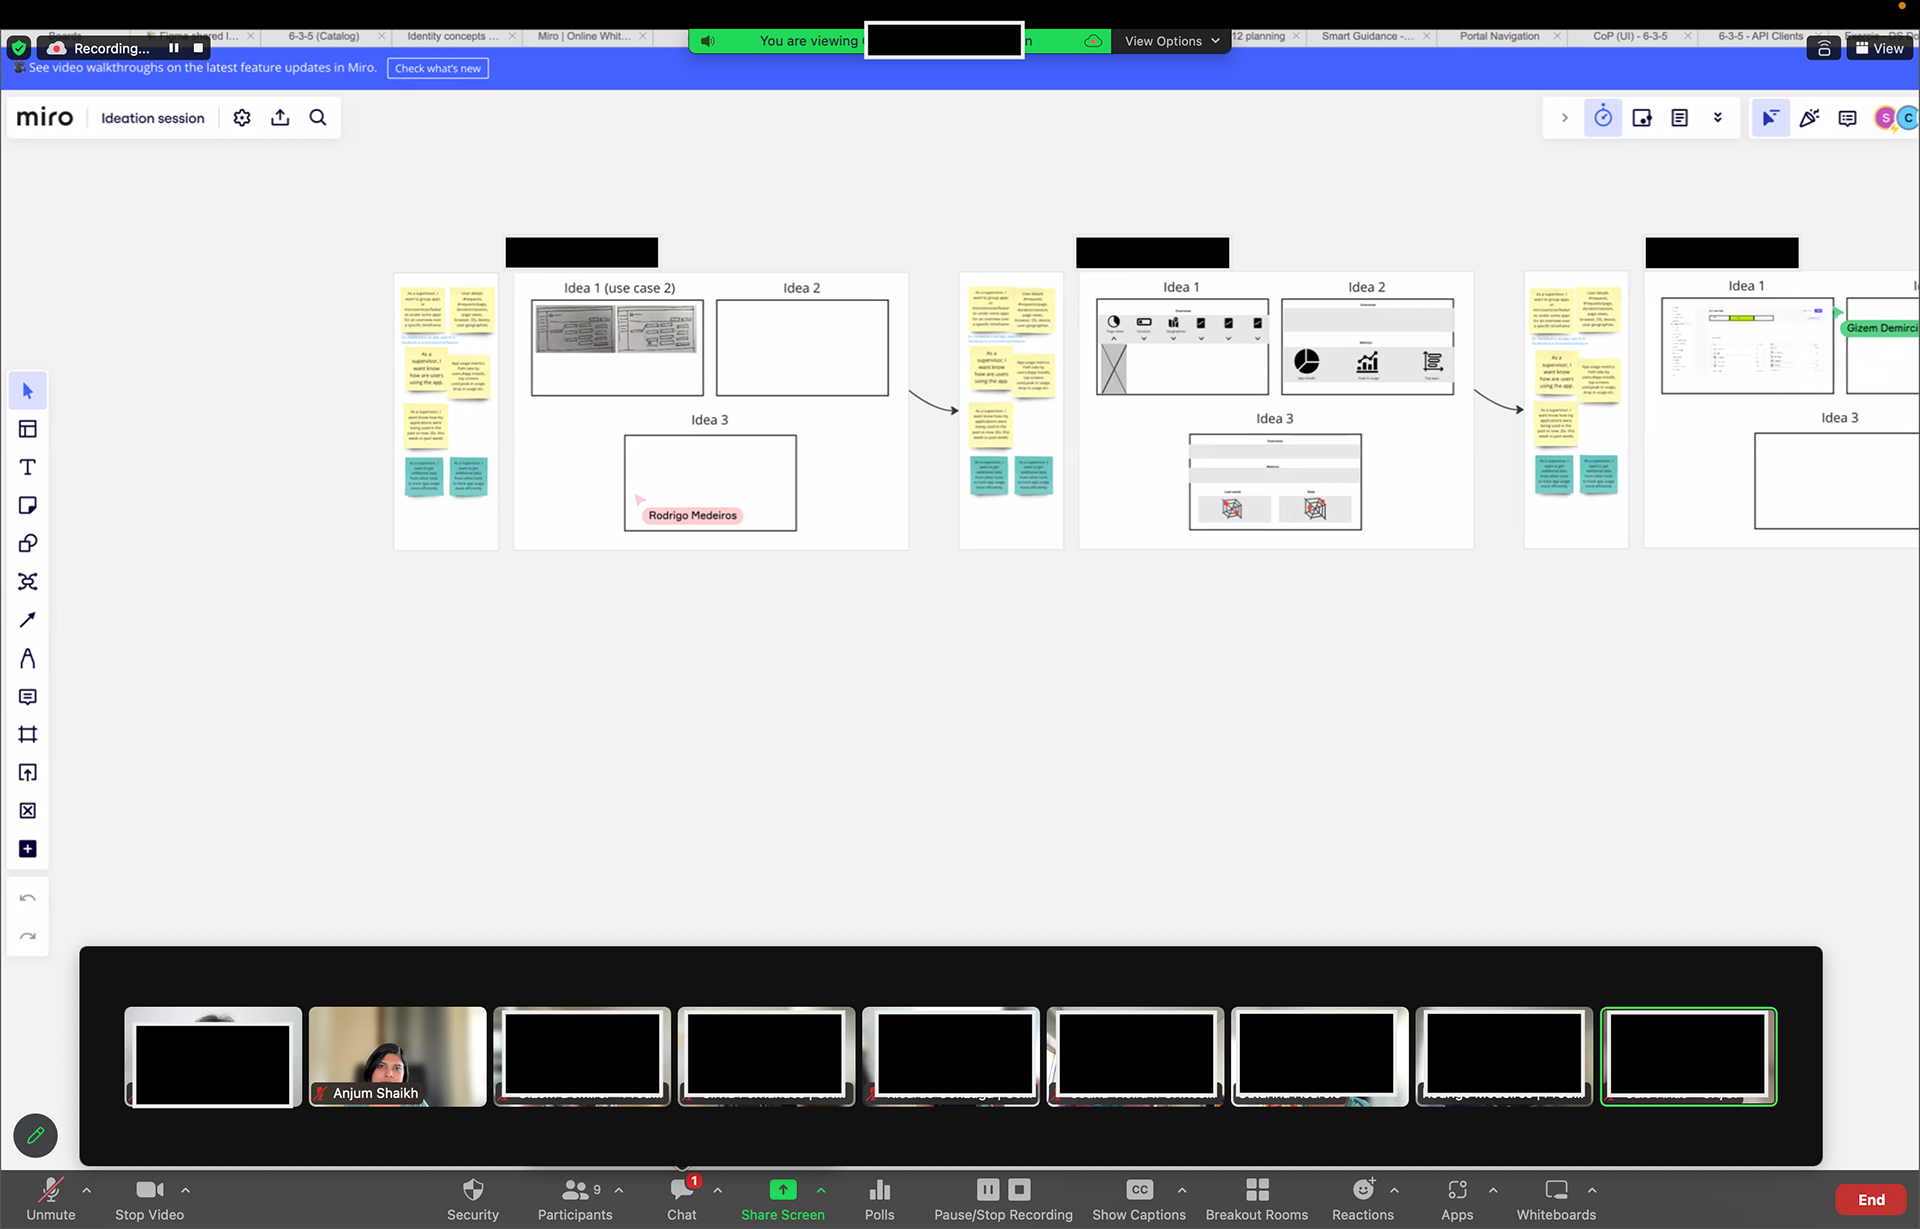Click Check what's new button

tap(438, 68)
